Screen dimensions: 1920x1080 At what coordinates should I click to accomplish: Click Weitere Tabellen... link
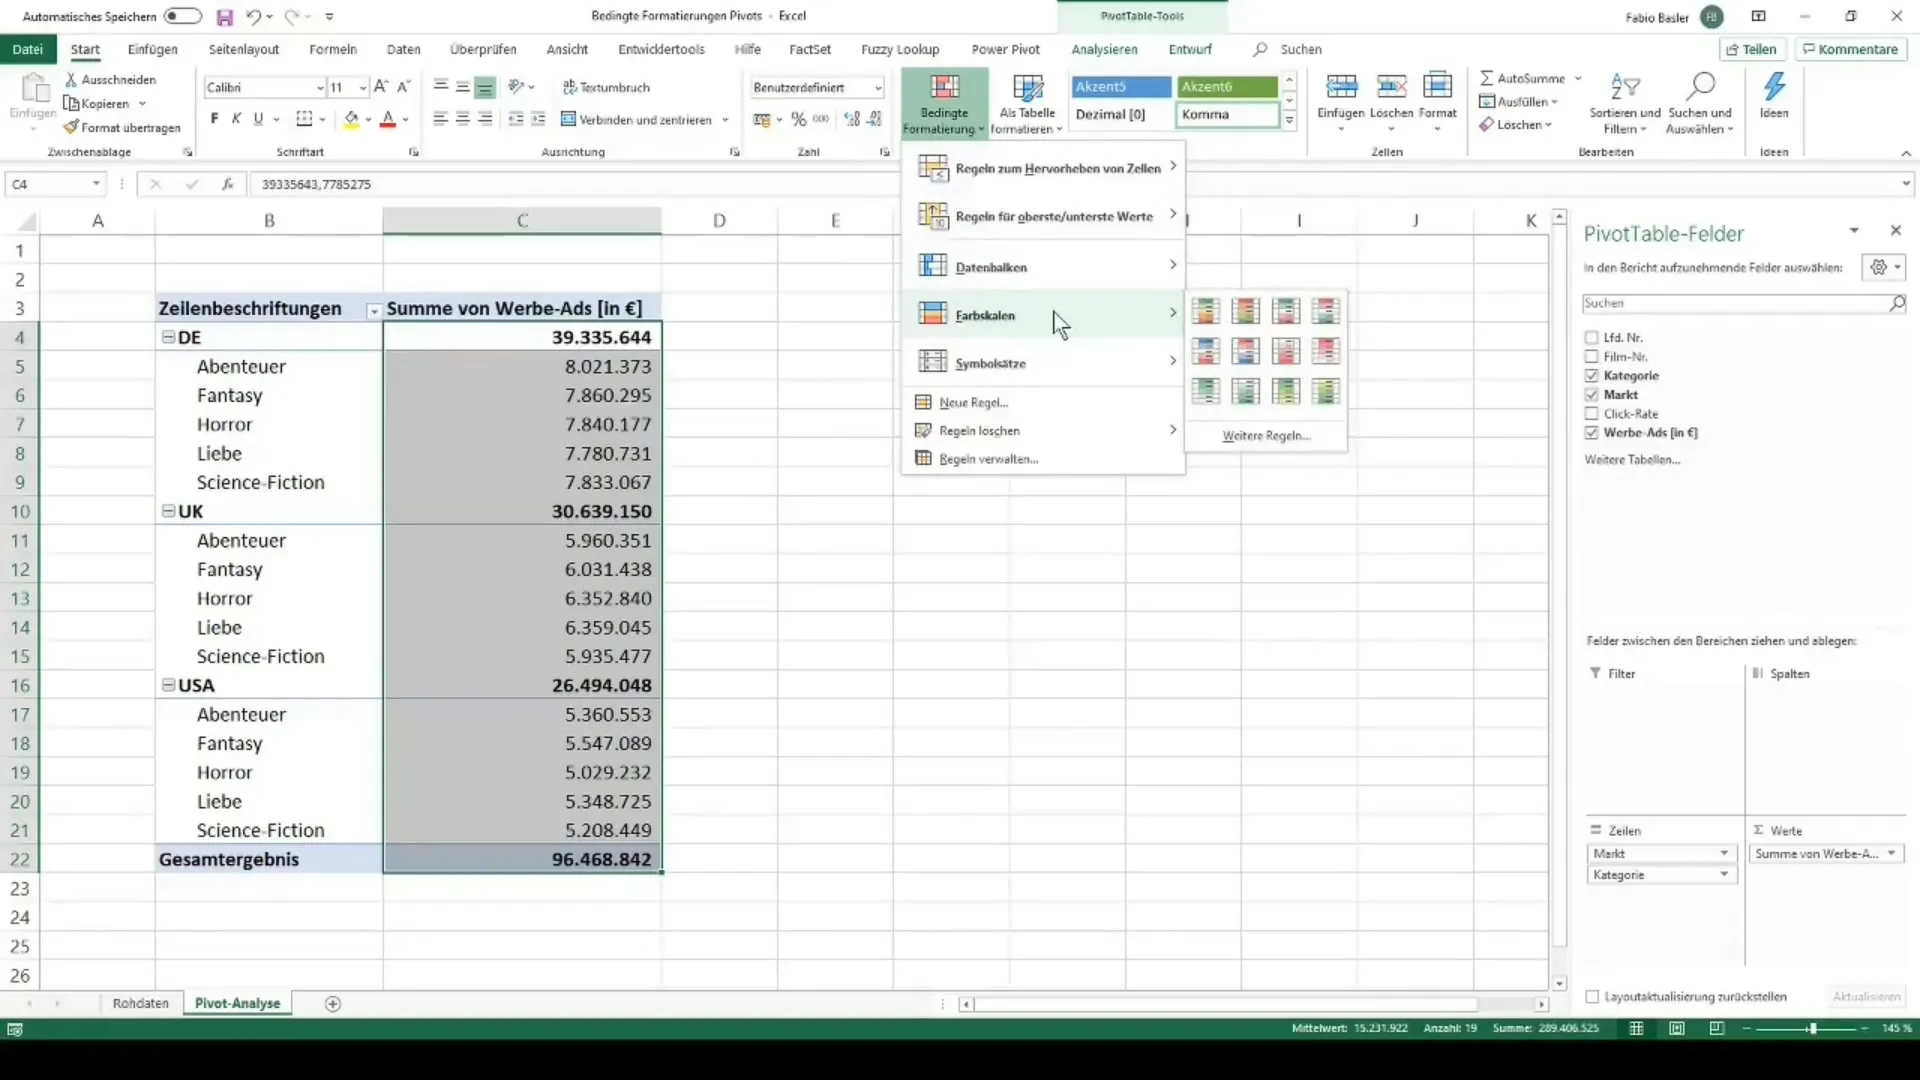[x=1632, y=460]
